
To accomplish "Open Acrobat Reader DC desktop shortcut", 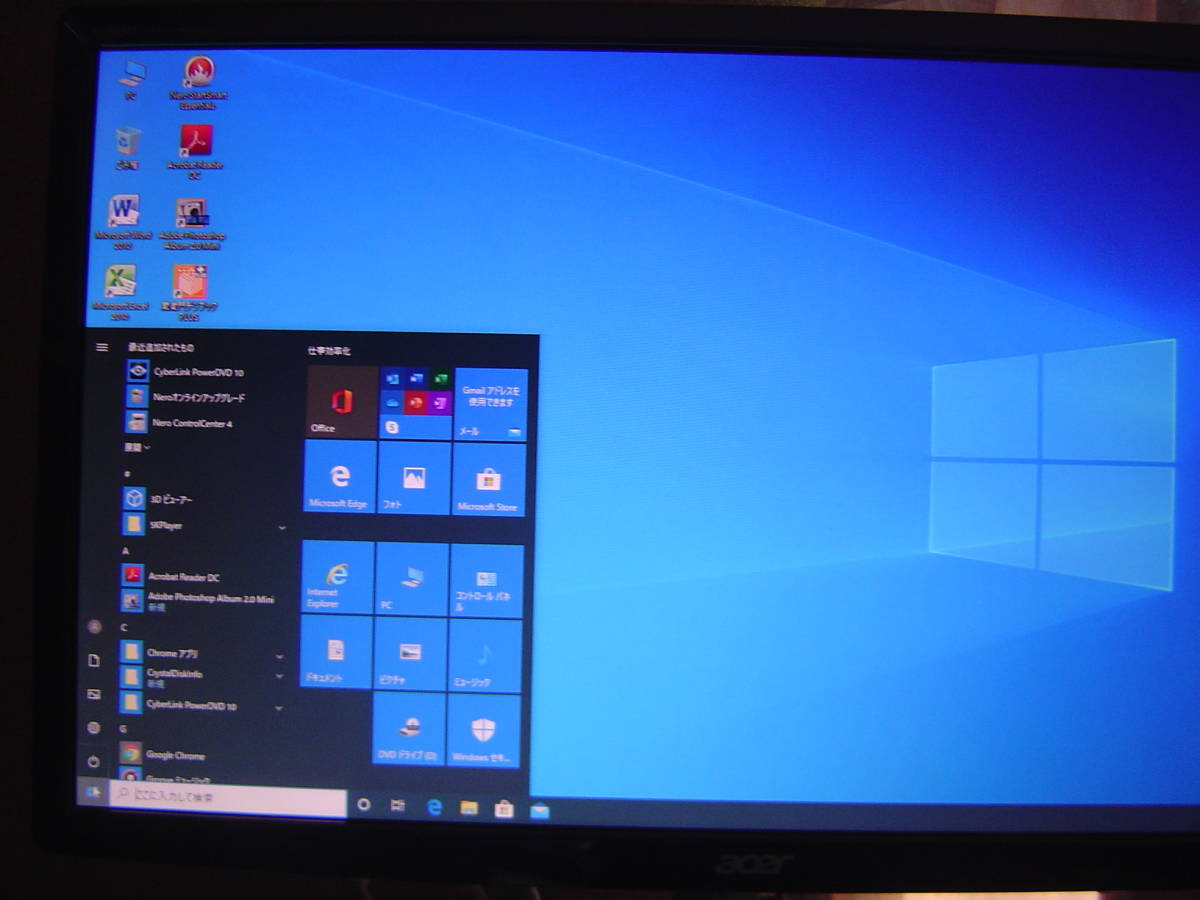I will 195,151.
